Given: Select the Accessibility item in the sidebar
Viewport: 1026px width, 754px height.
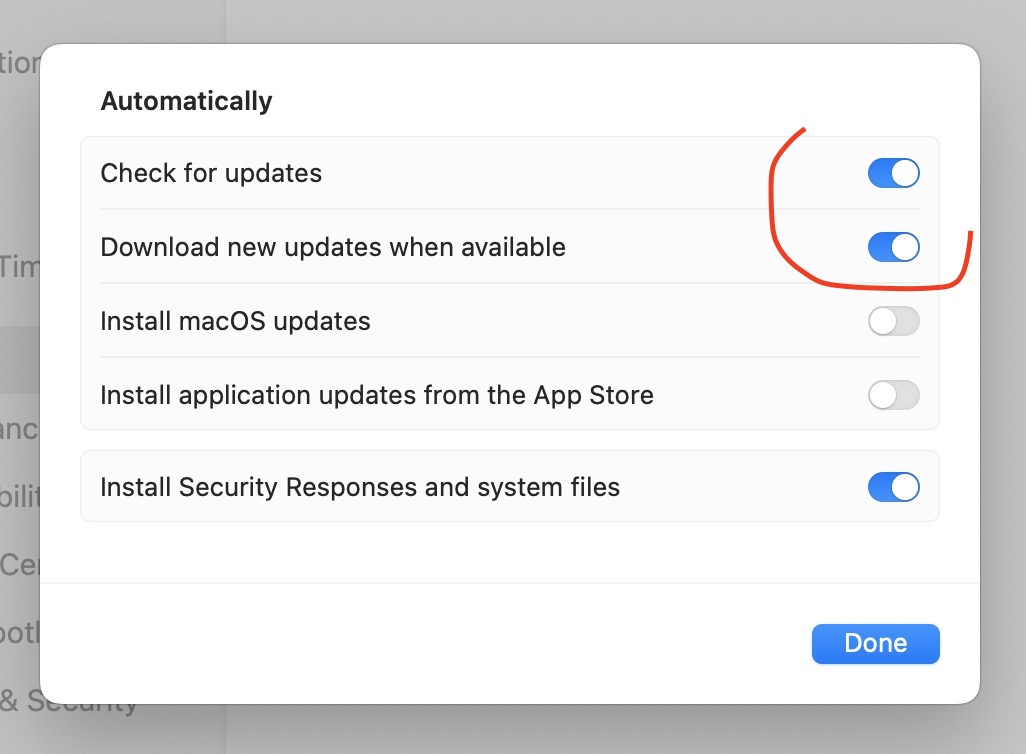Looking at the screenshot, I should pos(18,497).
